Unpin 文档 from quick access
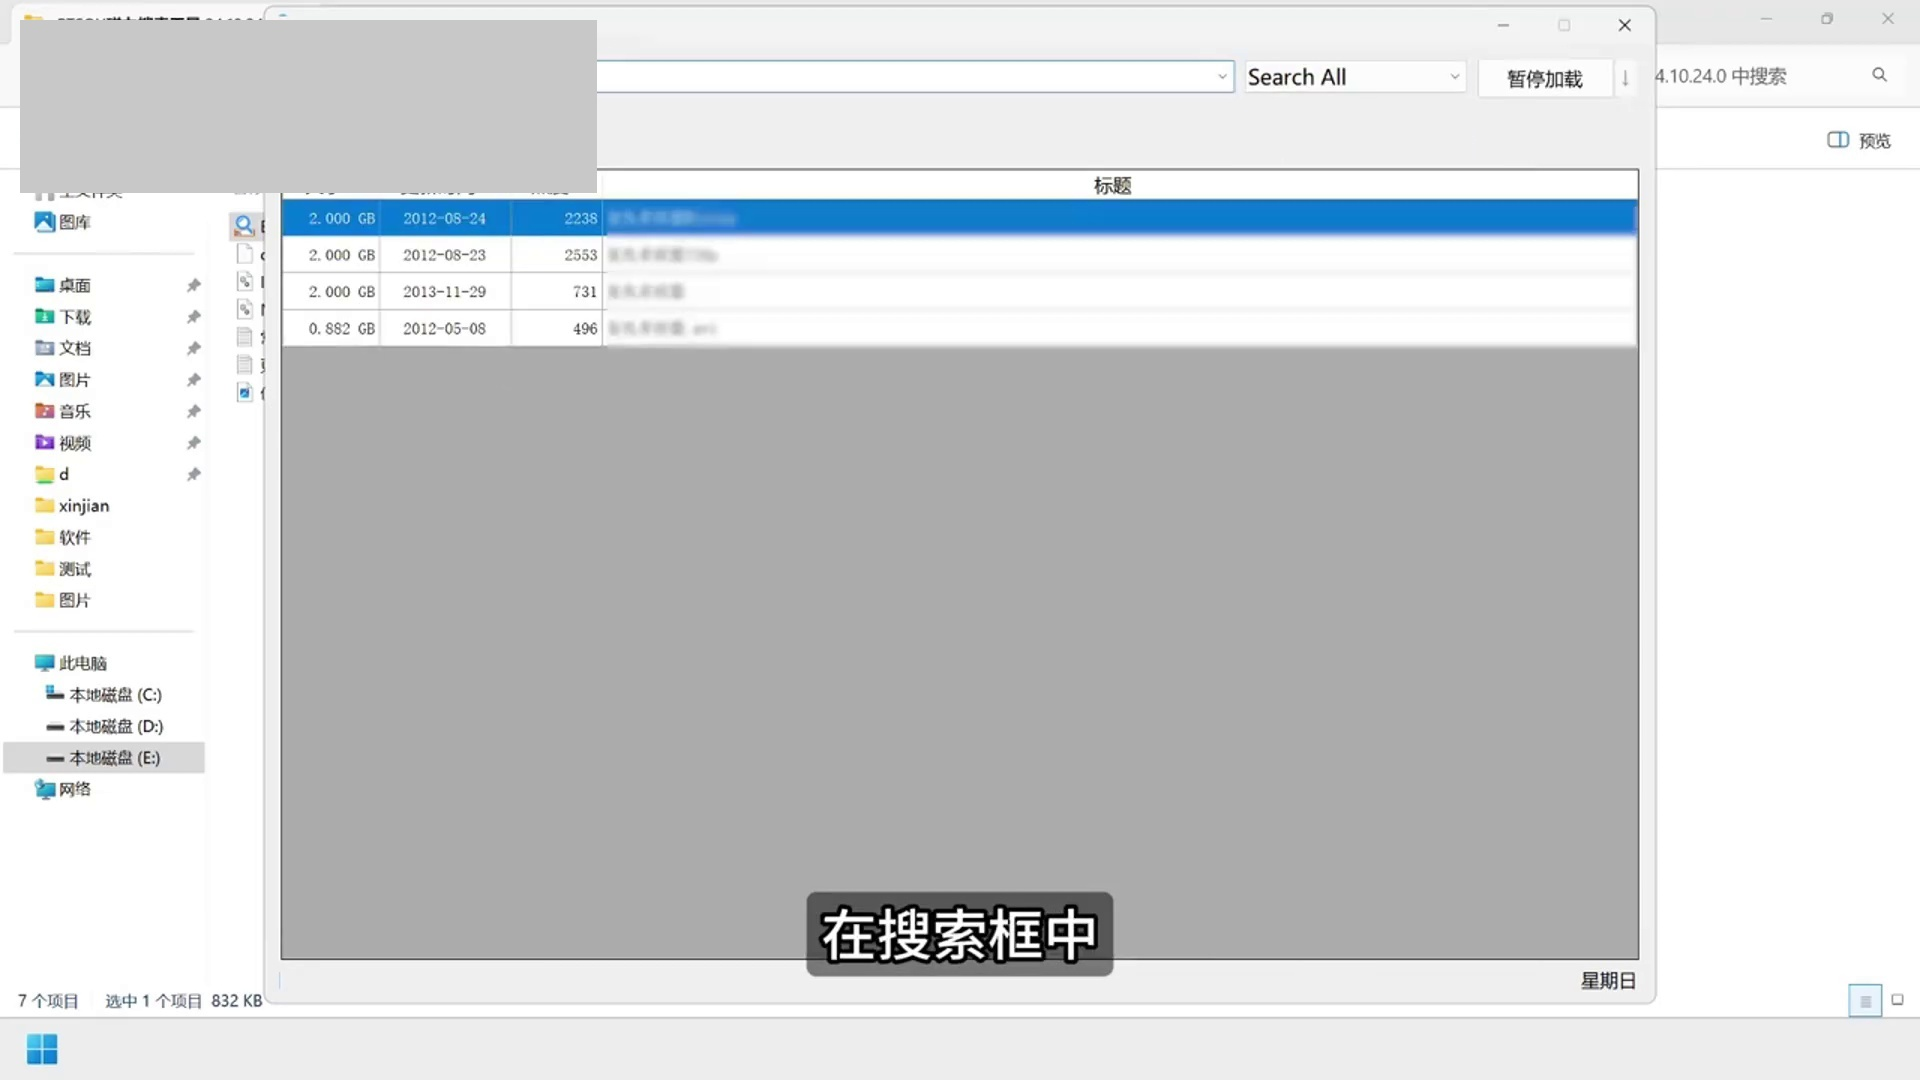Image resolution: width=1920 pixels, height=1080 pixels. 193,348
